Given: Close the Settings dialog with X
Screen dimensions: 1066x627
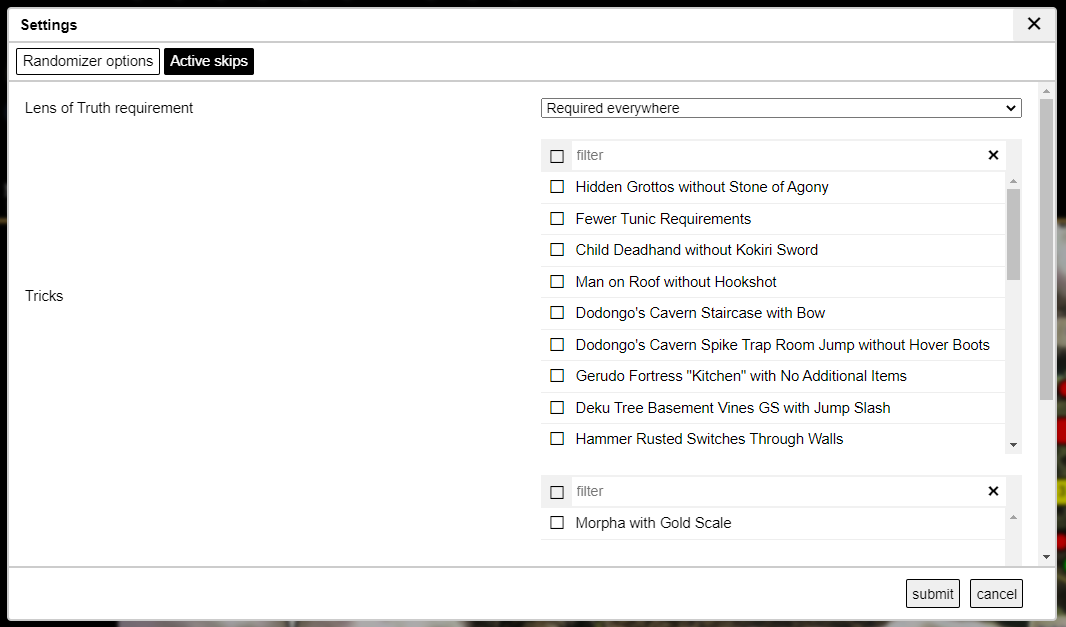Looking at the screenshot, I should [1034, 24].
